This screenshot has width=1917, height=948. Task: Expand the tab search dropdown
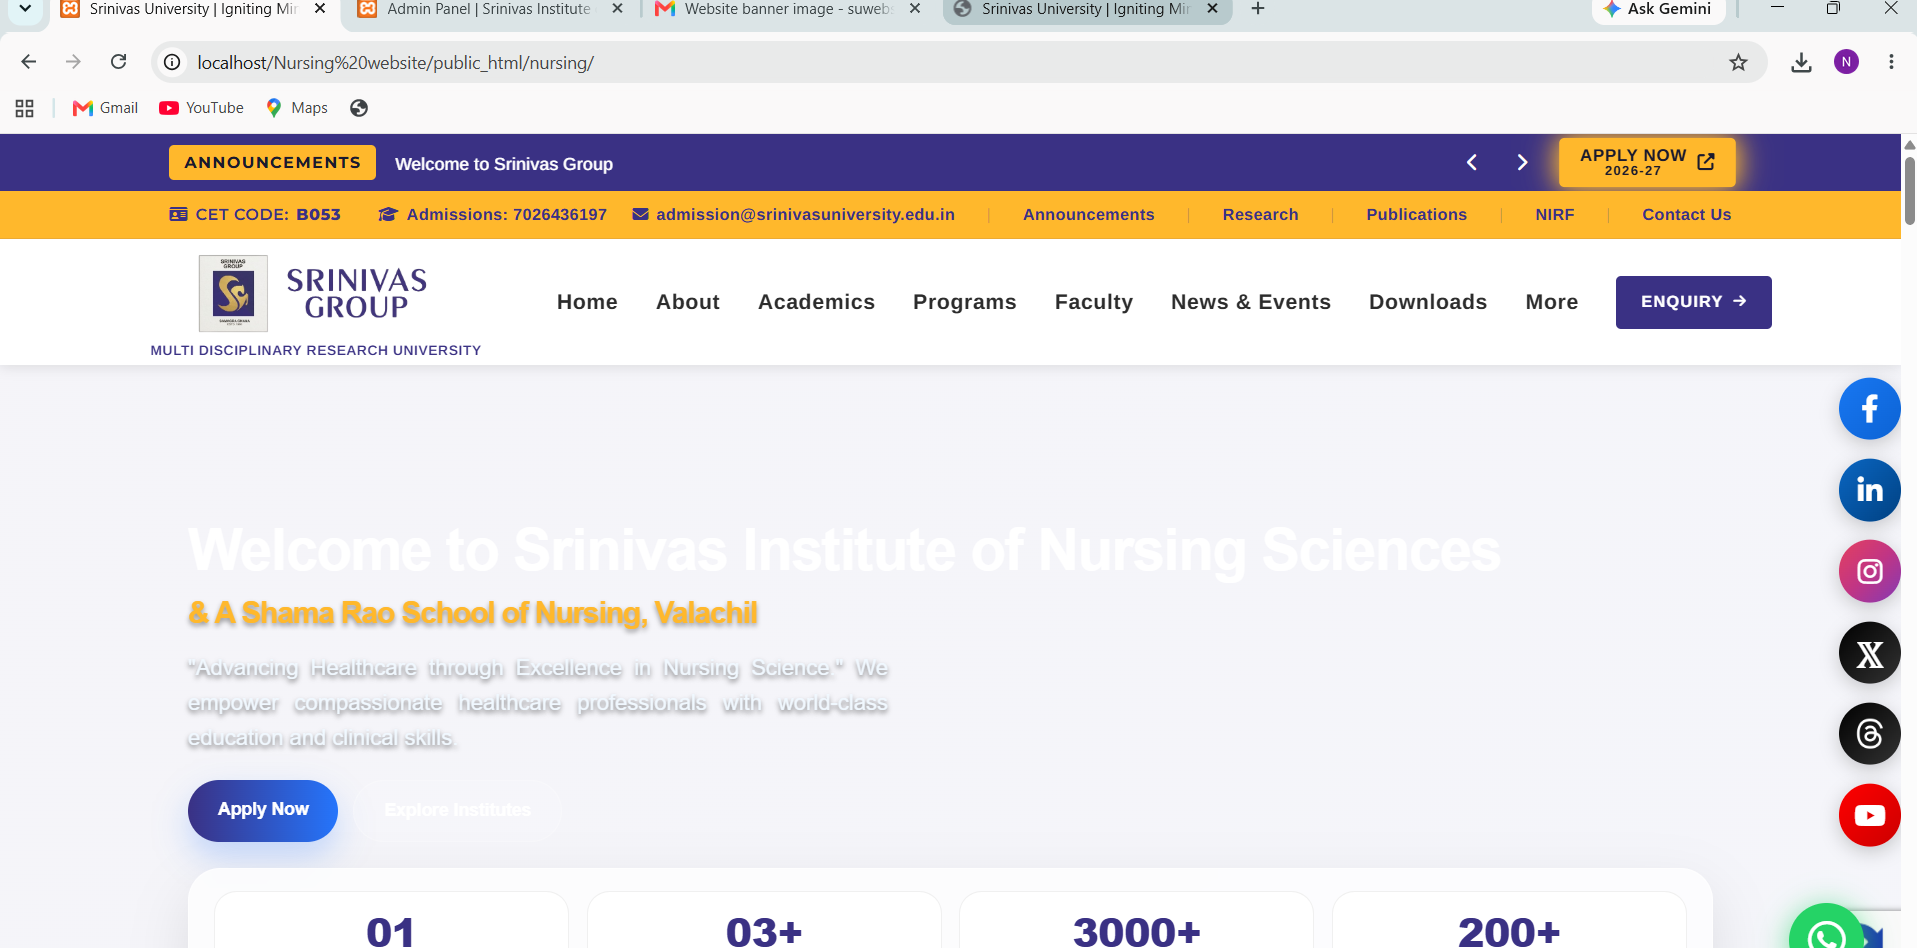(x=25, y=9)
